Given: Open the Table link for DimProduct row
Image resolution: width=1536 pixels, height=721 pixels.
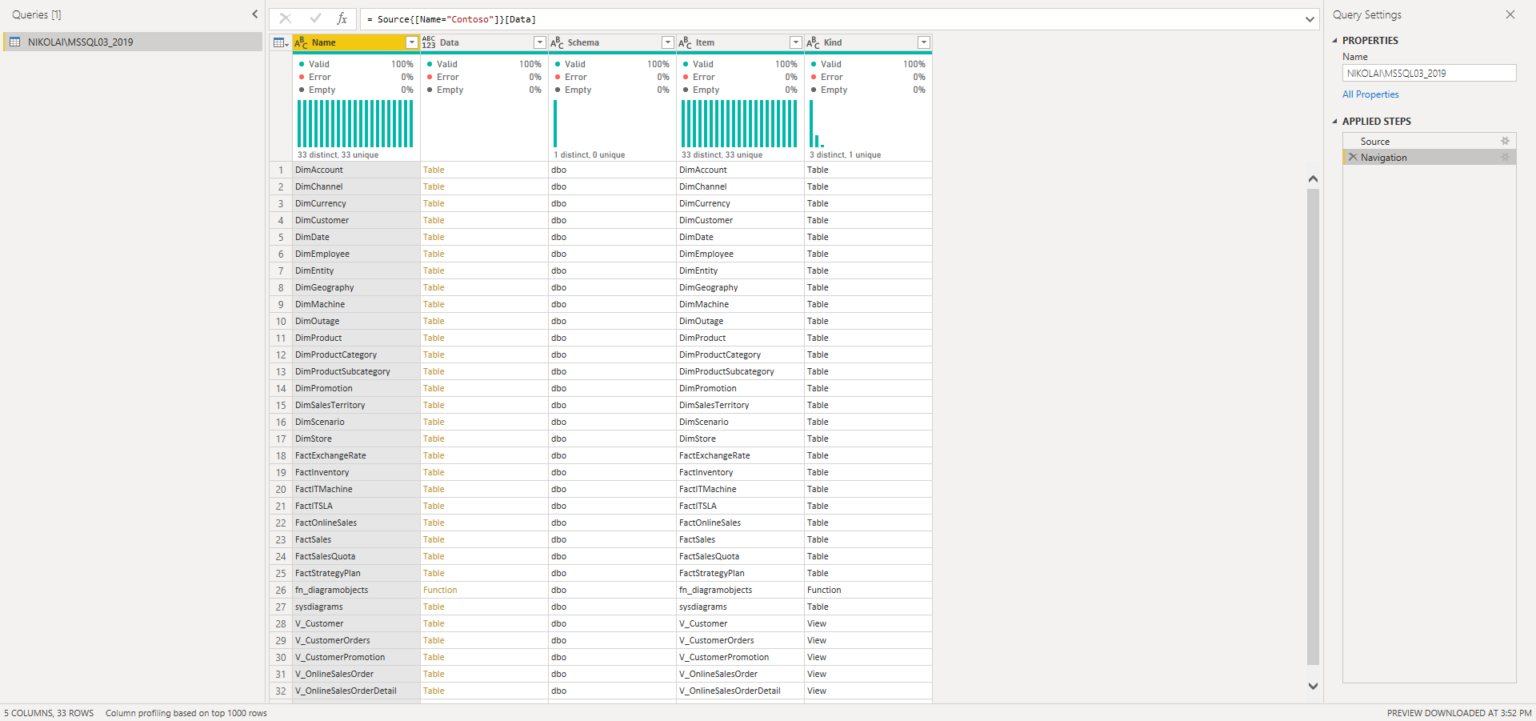Looking at the screenshot, I should click(x=433, y=338).
